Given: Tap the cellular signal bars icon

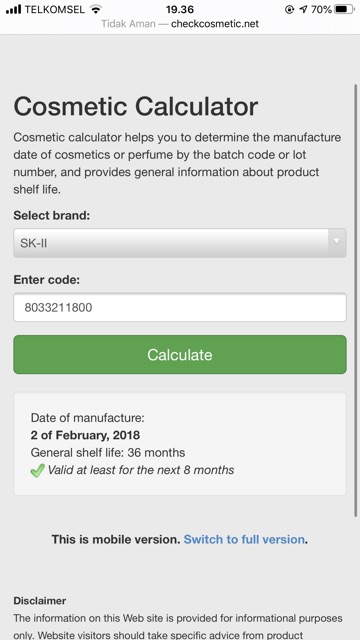Looking at the screenshot, I should pos(13,9).
